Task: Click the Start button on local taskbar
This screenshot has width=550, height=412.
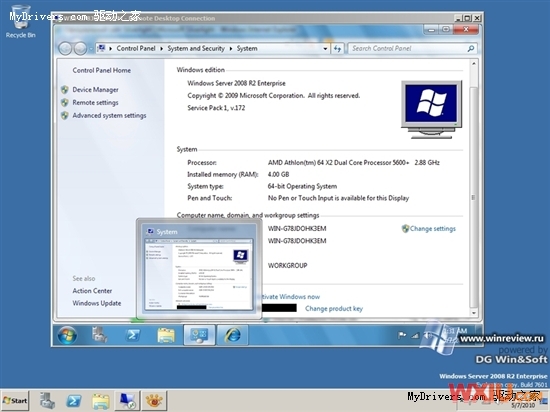Action: click(15, 400)
